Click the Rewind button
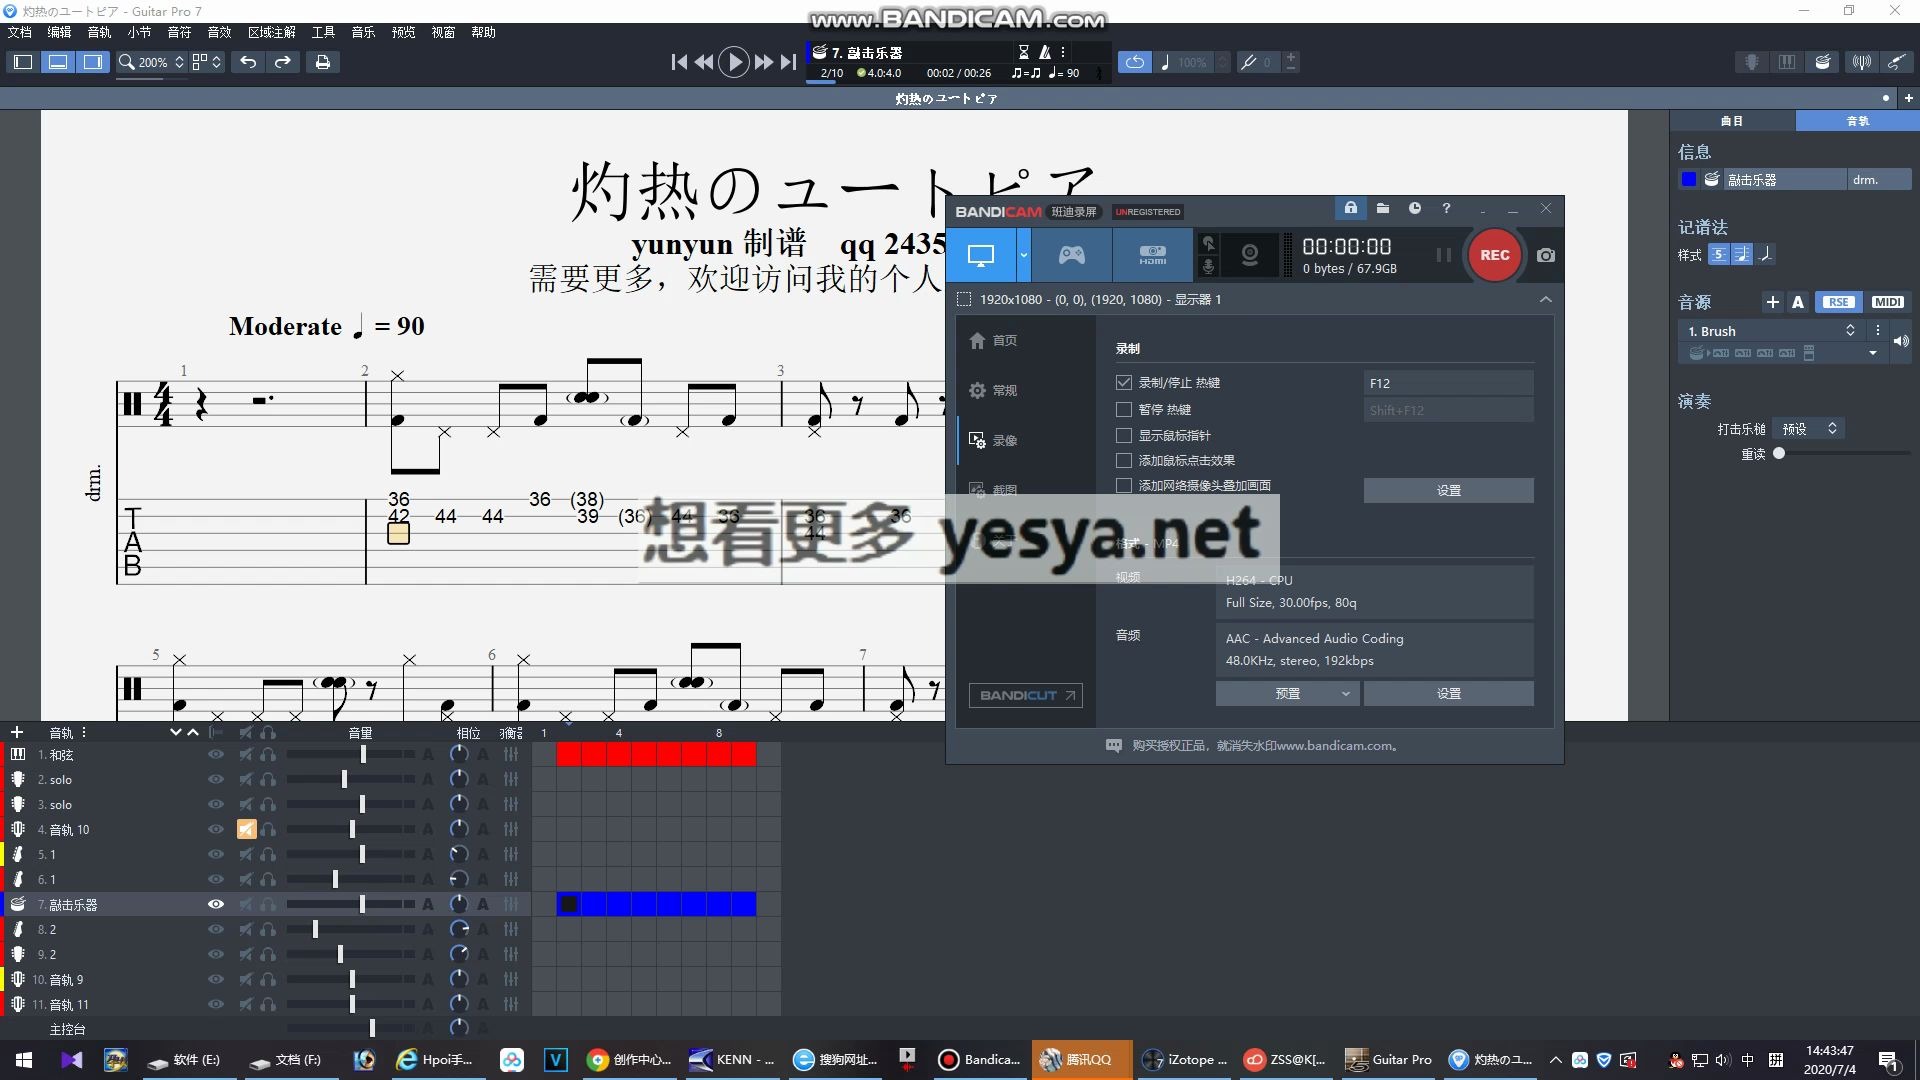Screen dimensions: 1920x1080 point(704,62)
